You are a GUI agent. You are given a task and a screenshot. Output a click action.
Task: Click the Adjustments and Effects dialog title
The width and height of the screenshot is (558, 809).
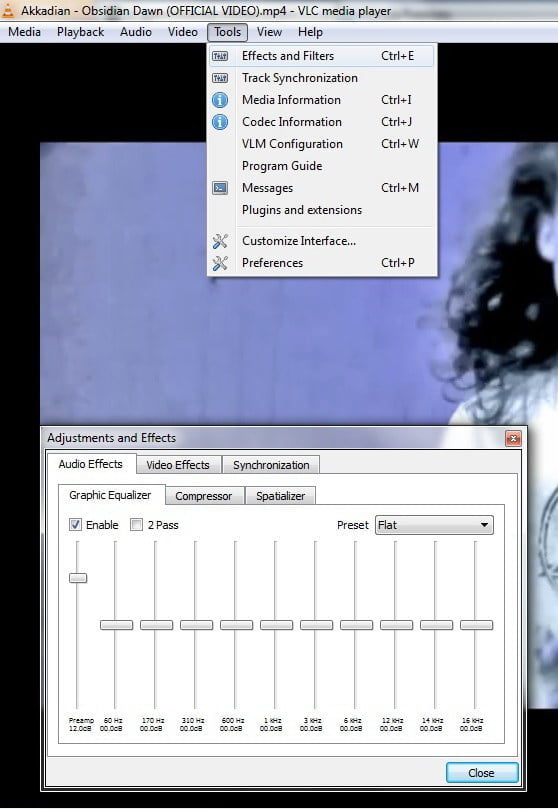coord(111,438)
